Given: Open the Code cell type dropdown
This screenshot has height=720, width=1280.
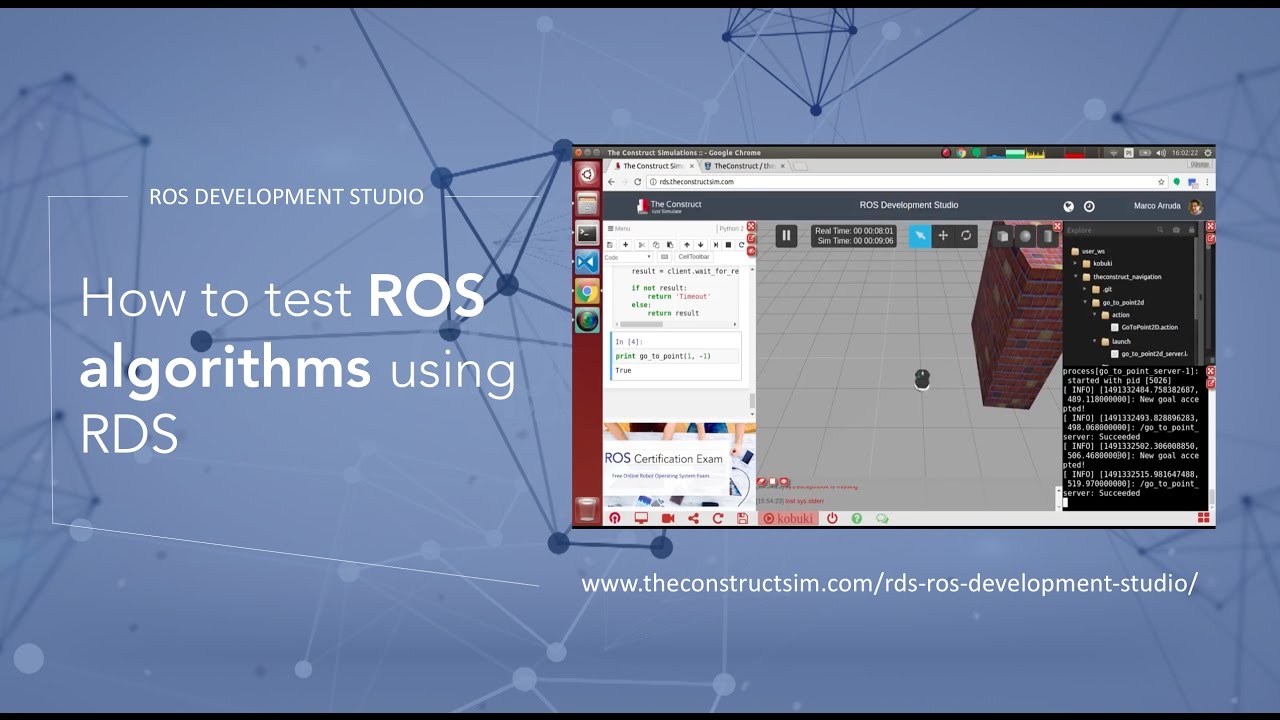Looking at the screenshot, I should (x=628, y=257).
